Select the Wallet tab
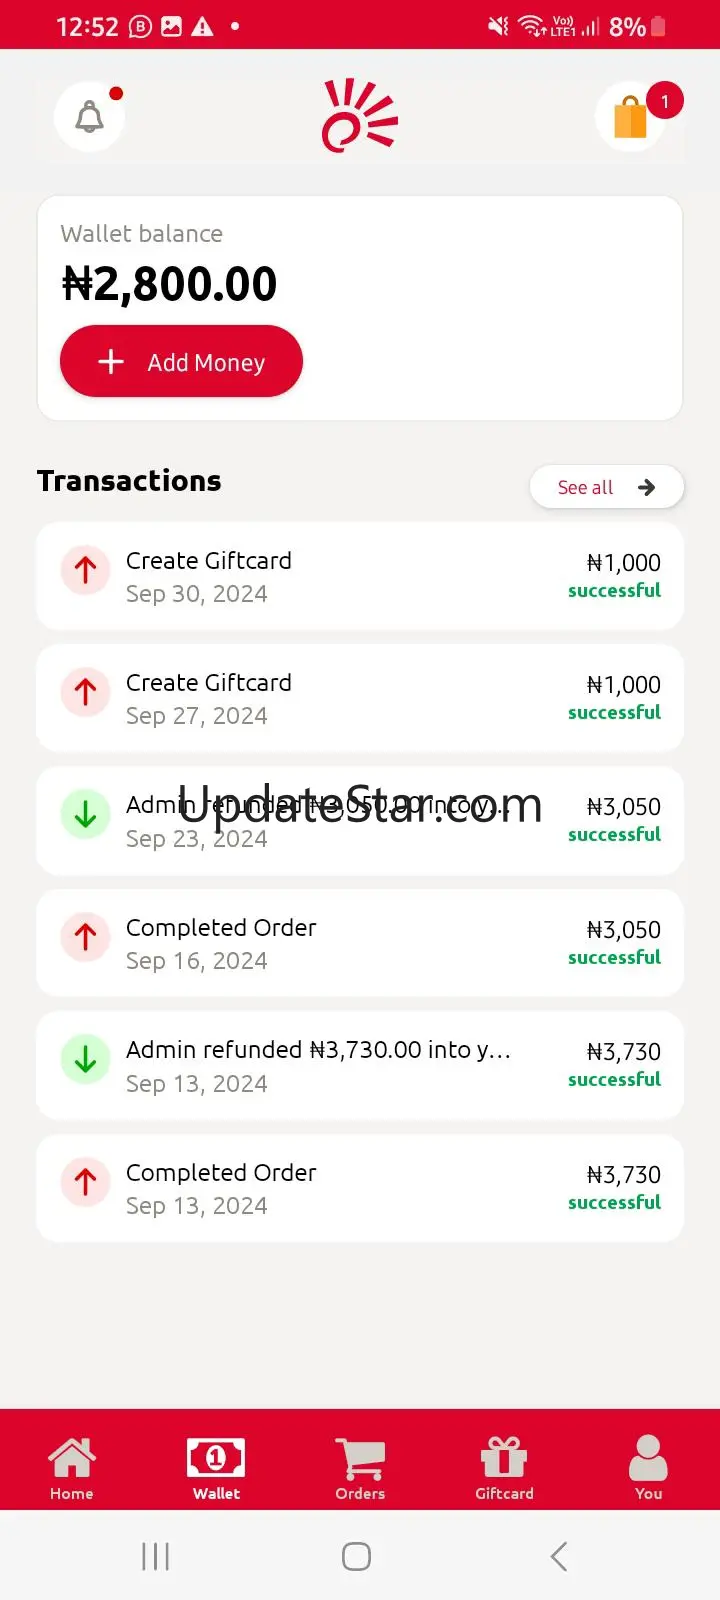The image size is (720, 1600). click(216, 1467)
